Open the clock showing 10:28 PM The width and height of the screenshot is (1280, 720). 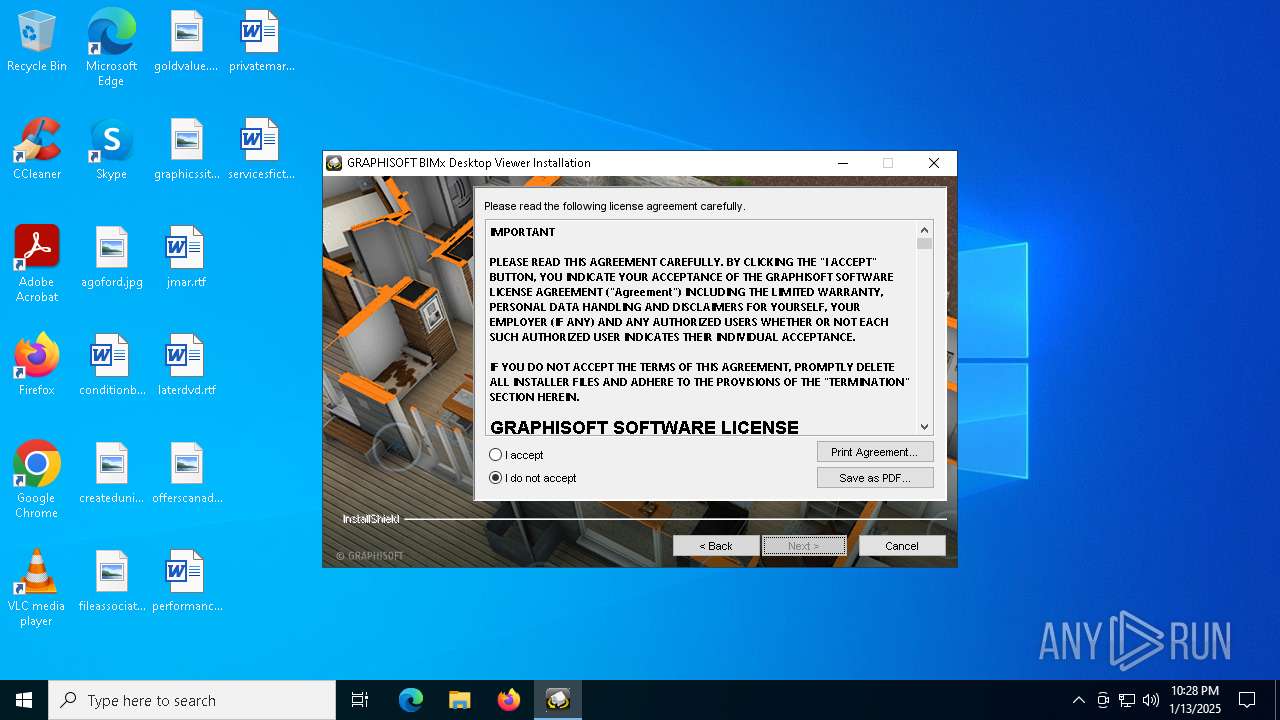[1195, 700]
